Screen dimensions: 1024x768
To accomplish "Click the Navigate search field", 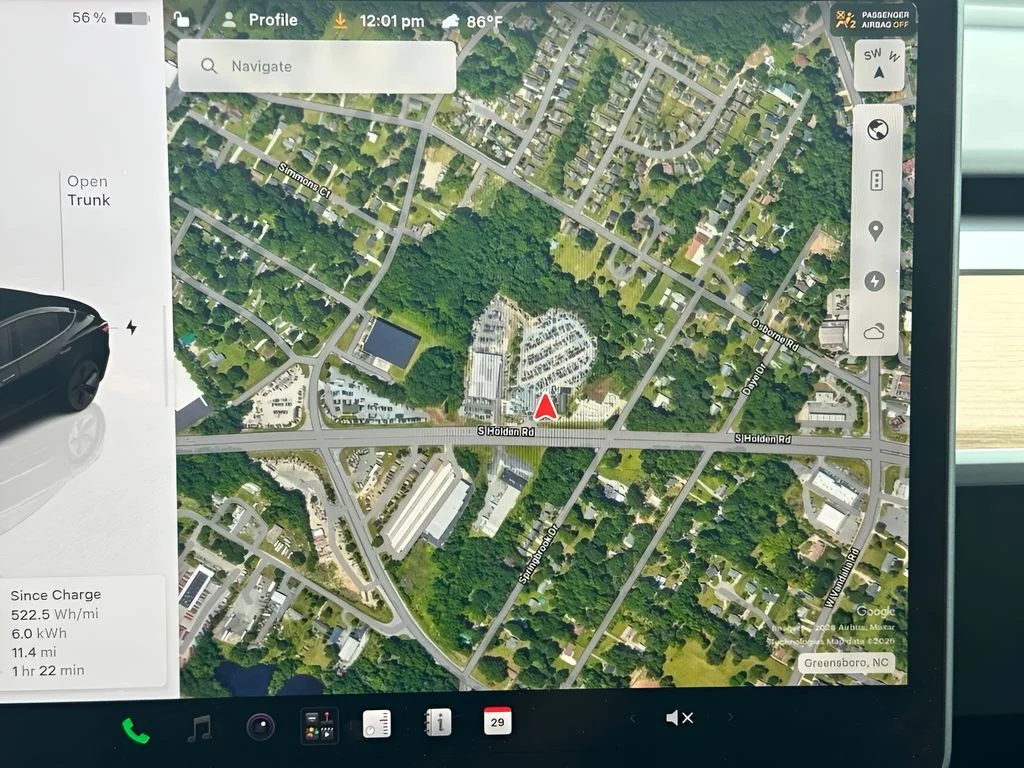I will [317, 66].
